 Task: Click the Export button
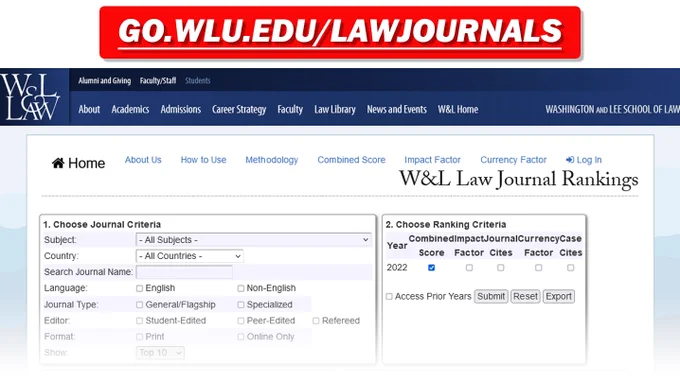tap(559, 297)
